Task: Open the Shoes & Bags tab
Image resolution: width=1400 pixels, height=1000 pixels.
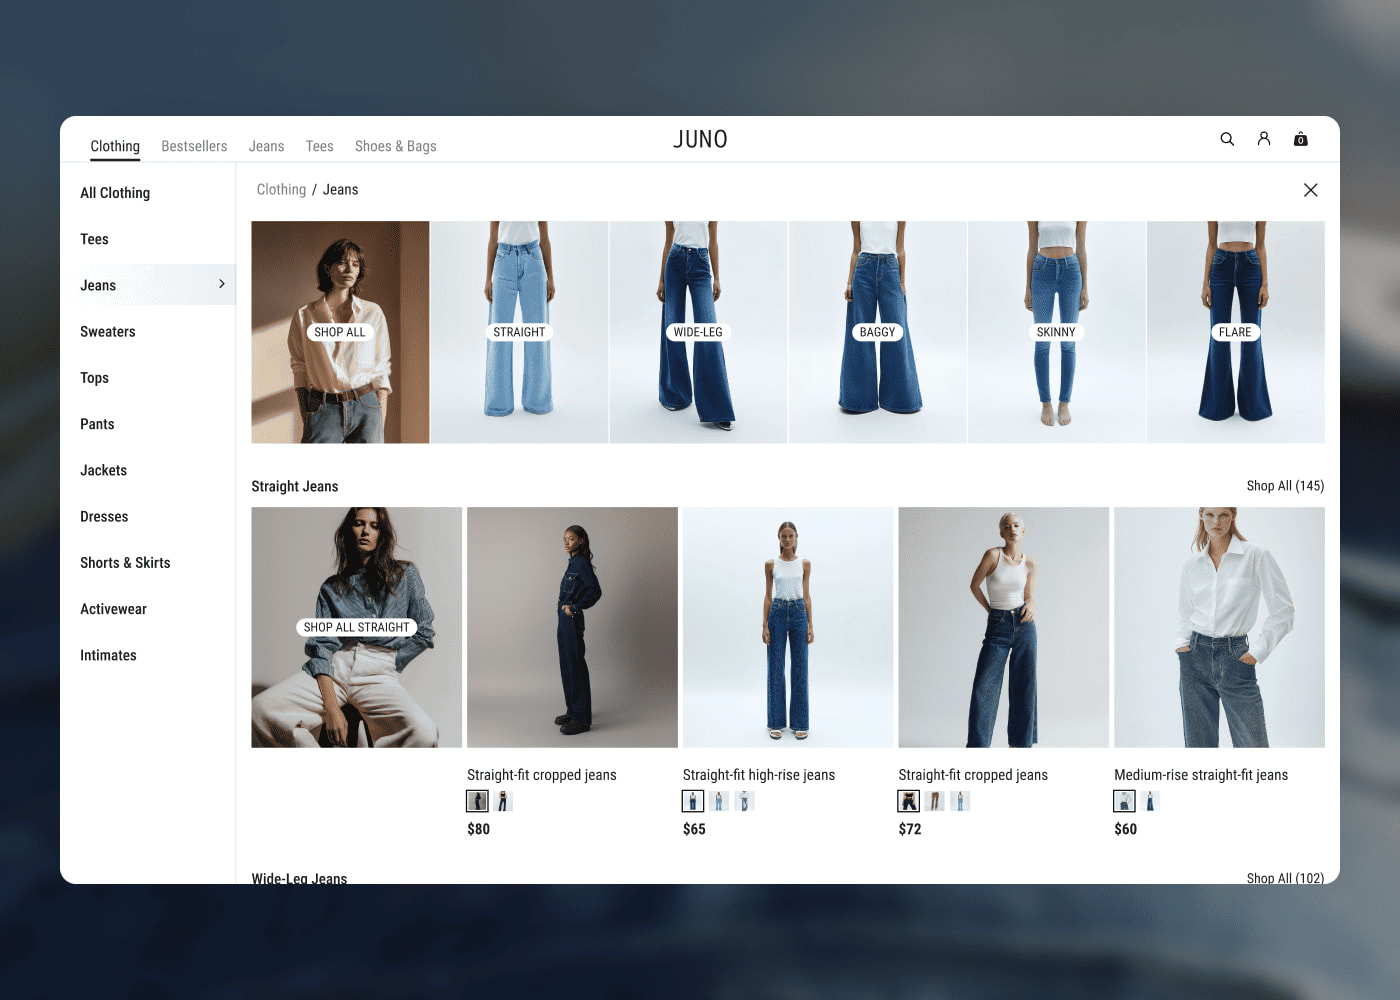Action: pyautogui.click(x=396, y=146)
